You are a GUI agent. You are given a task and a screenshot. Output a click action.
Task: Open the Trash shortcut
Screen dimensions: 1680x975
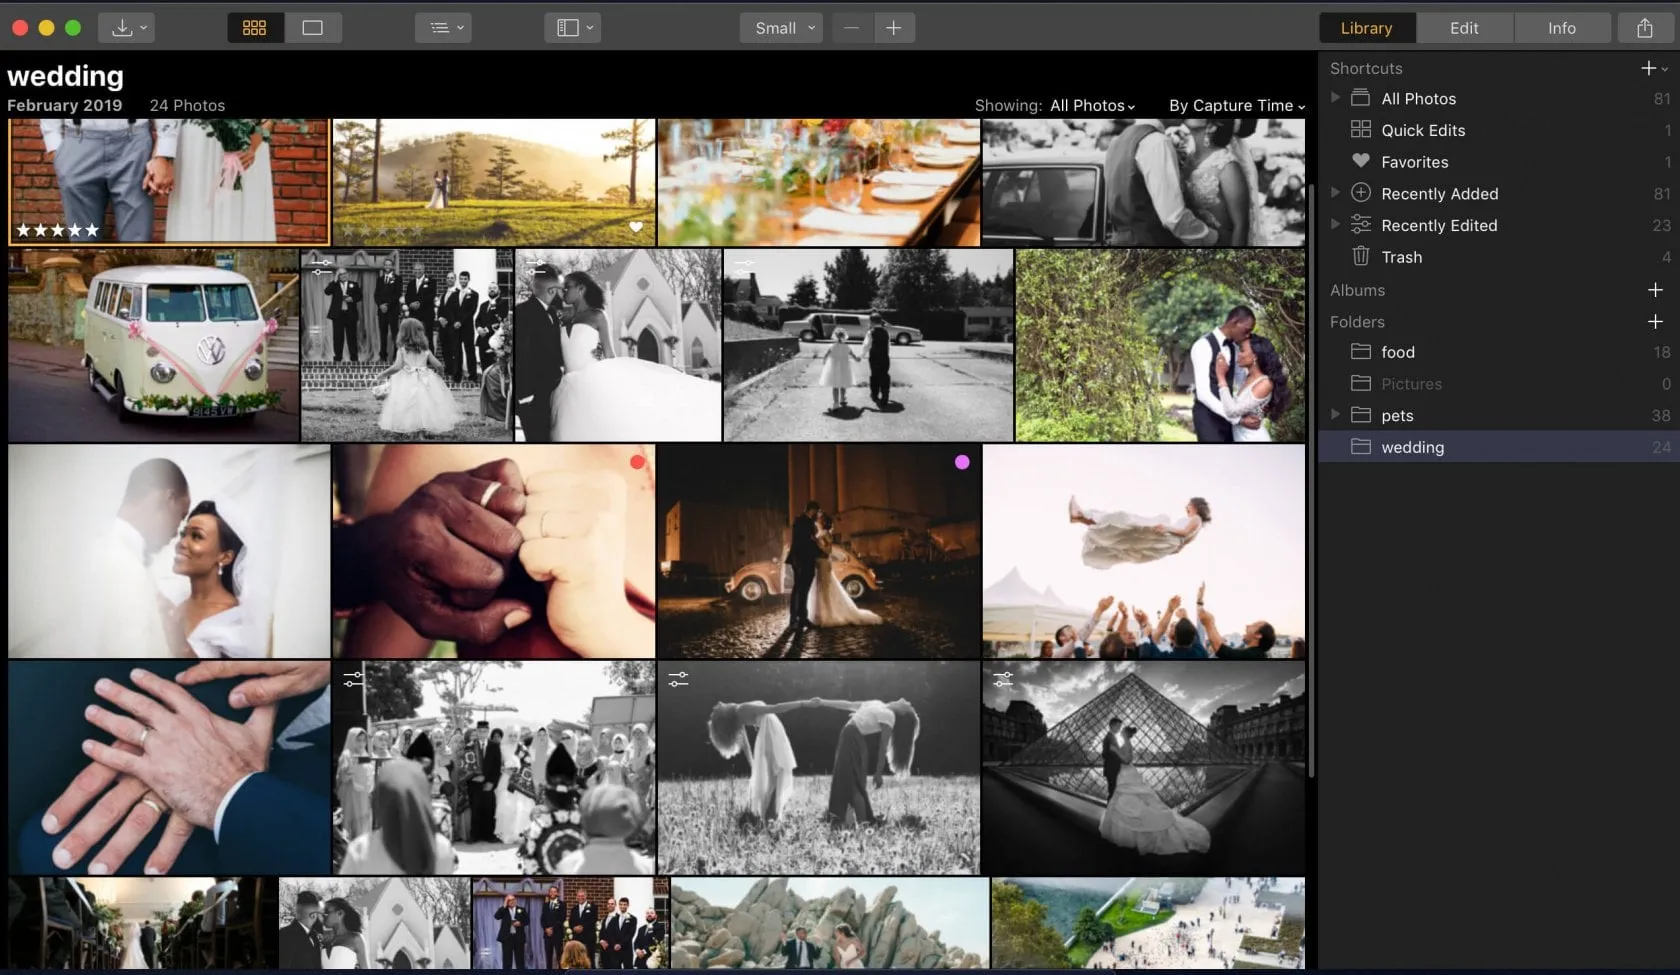tap(1401, 257)
